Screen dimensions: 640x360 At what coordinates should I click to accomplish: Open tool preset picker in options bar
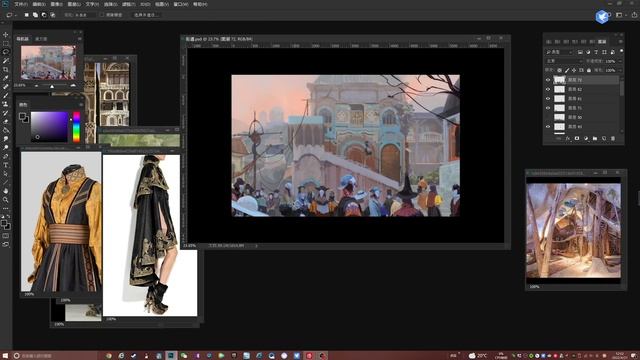[x=11, y=15]
